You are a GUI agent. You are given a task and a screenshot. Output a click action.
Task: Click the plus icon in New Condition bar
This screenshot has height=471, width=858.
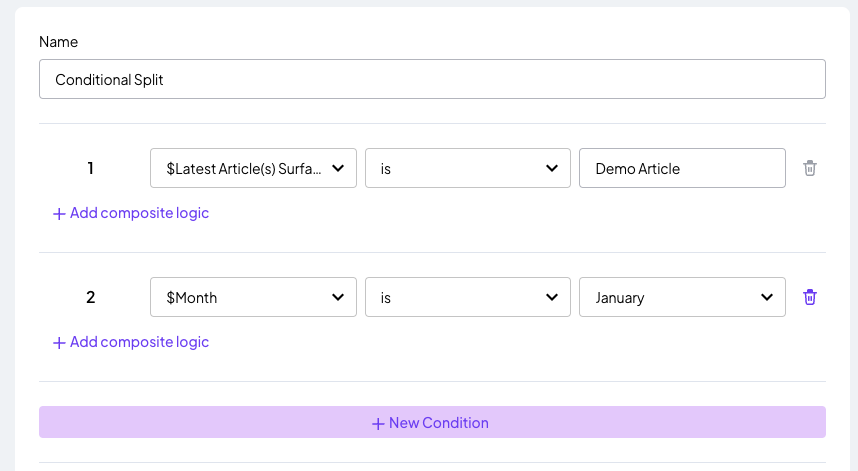pos(378,423)
